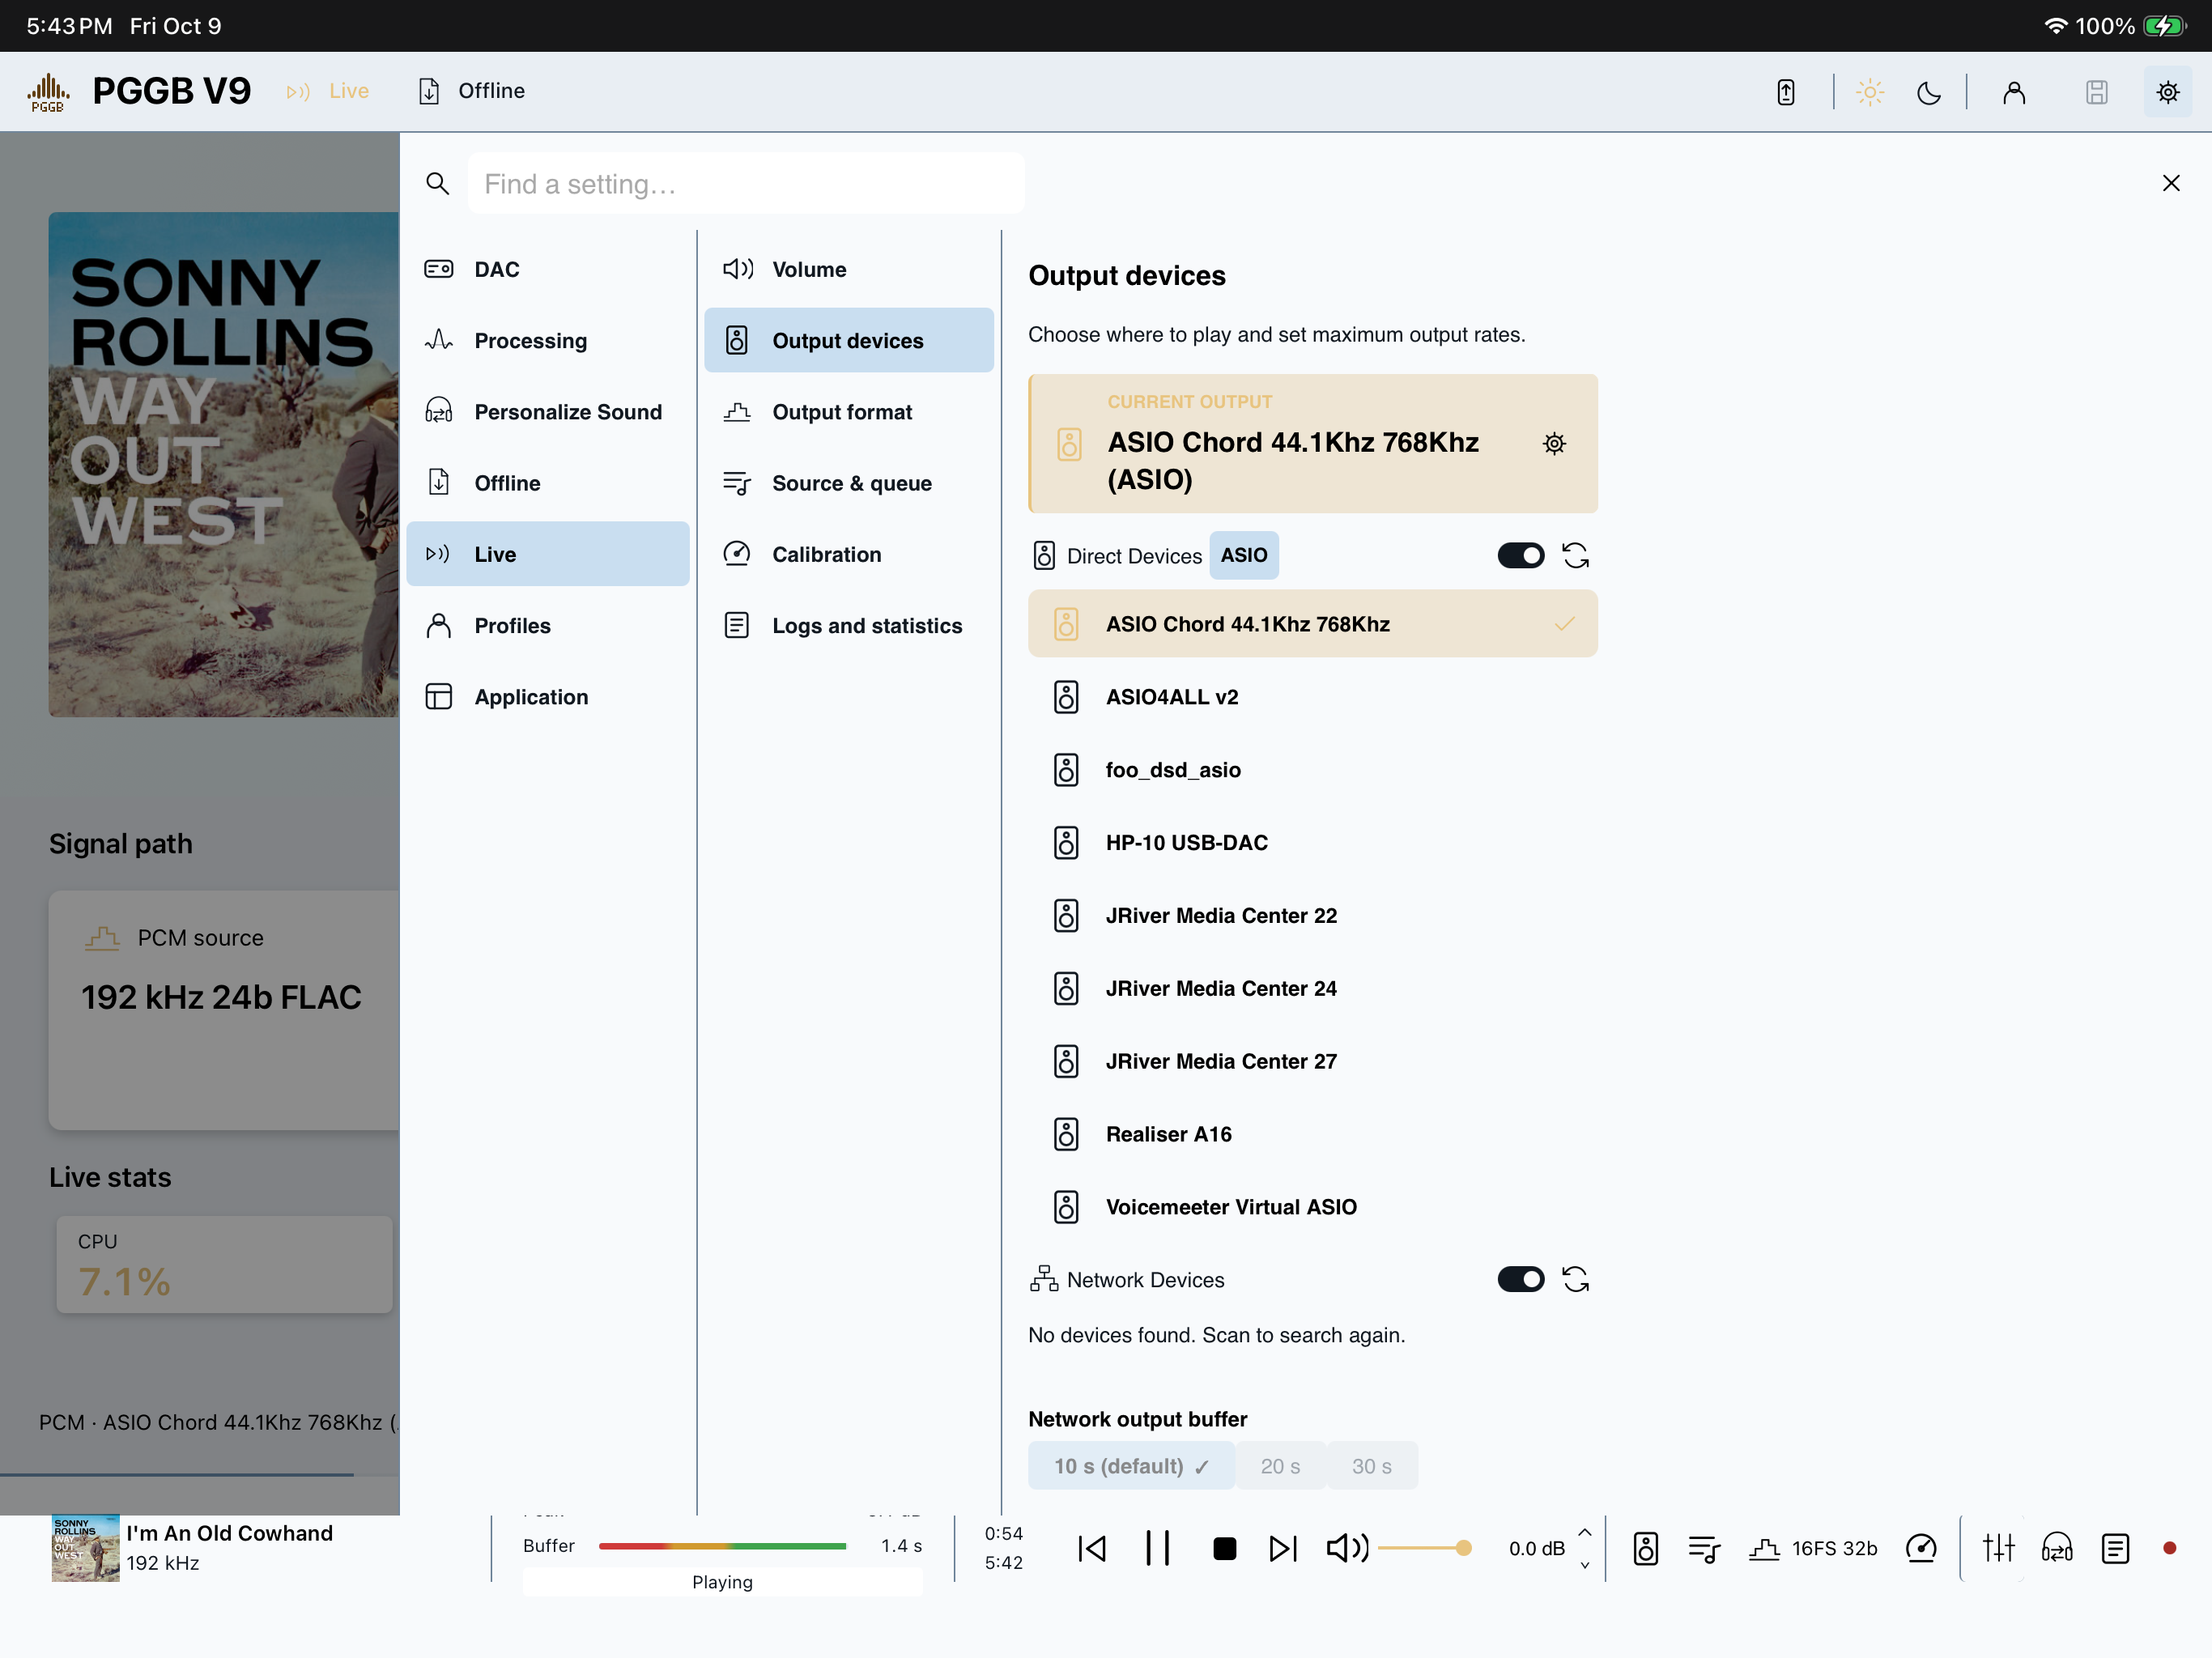Open the profile icon in top bar
The width and height of the screenshot is (2212, 1658).
point(2014,92)
